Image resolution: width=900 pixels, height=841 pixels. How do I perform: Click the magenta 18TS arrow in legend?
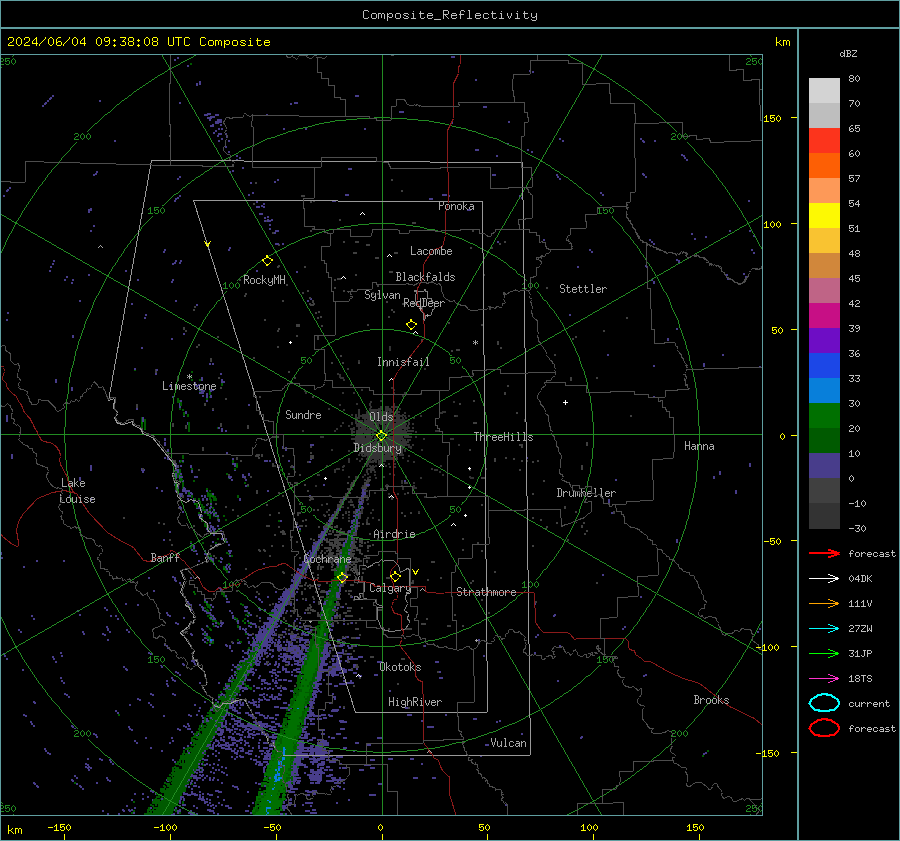(x=824, y=679)
